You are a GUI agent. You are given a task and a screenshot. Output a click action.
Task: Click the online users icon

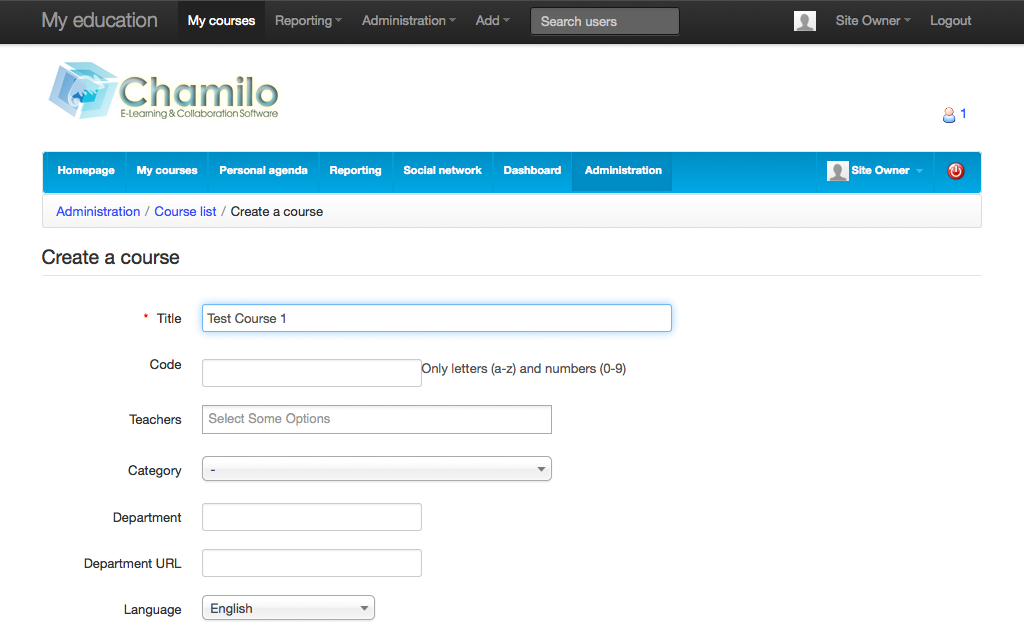(949, 115)
